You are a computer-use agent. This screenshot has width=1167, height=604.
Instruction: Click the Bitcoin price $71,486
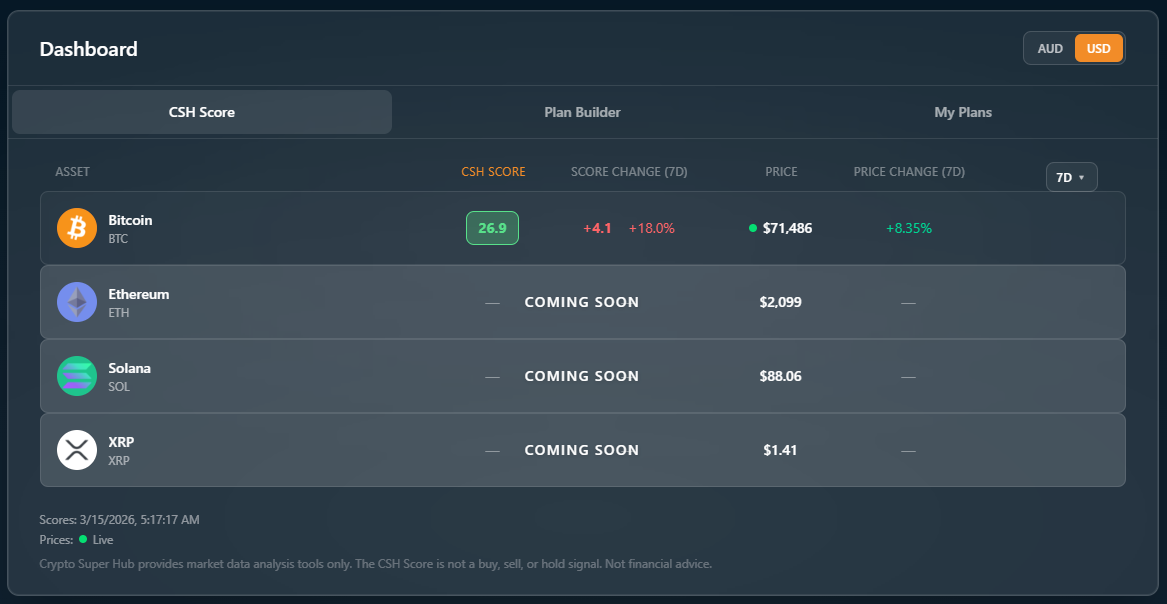pos(787,228)
